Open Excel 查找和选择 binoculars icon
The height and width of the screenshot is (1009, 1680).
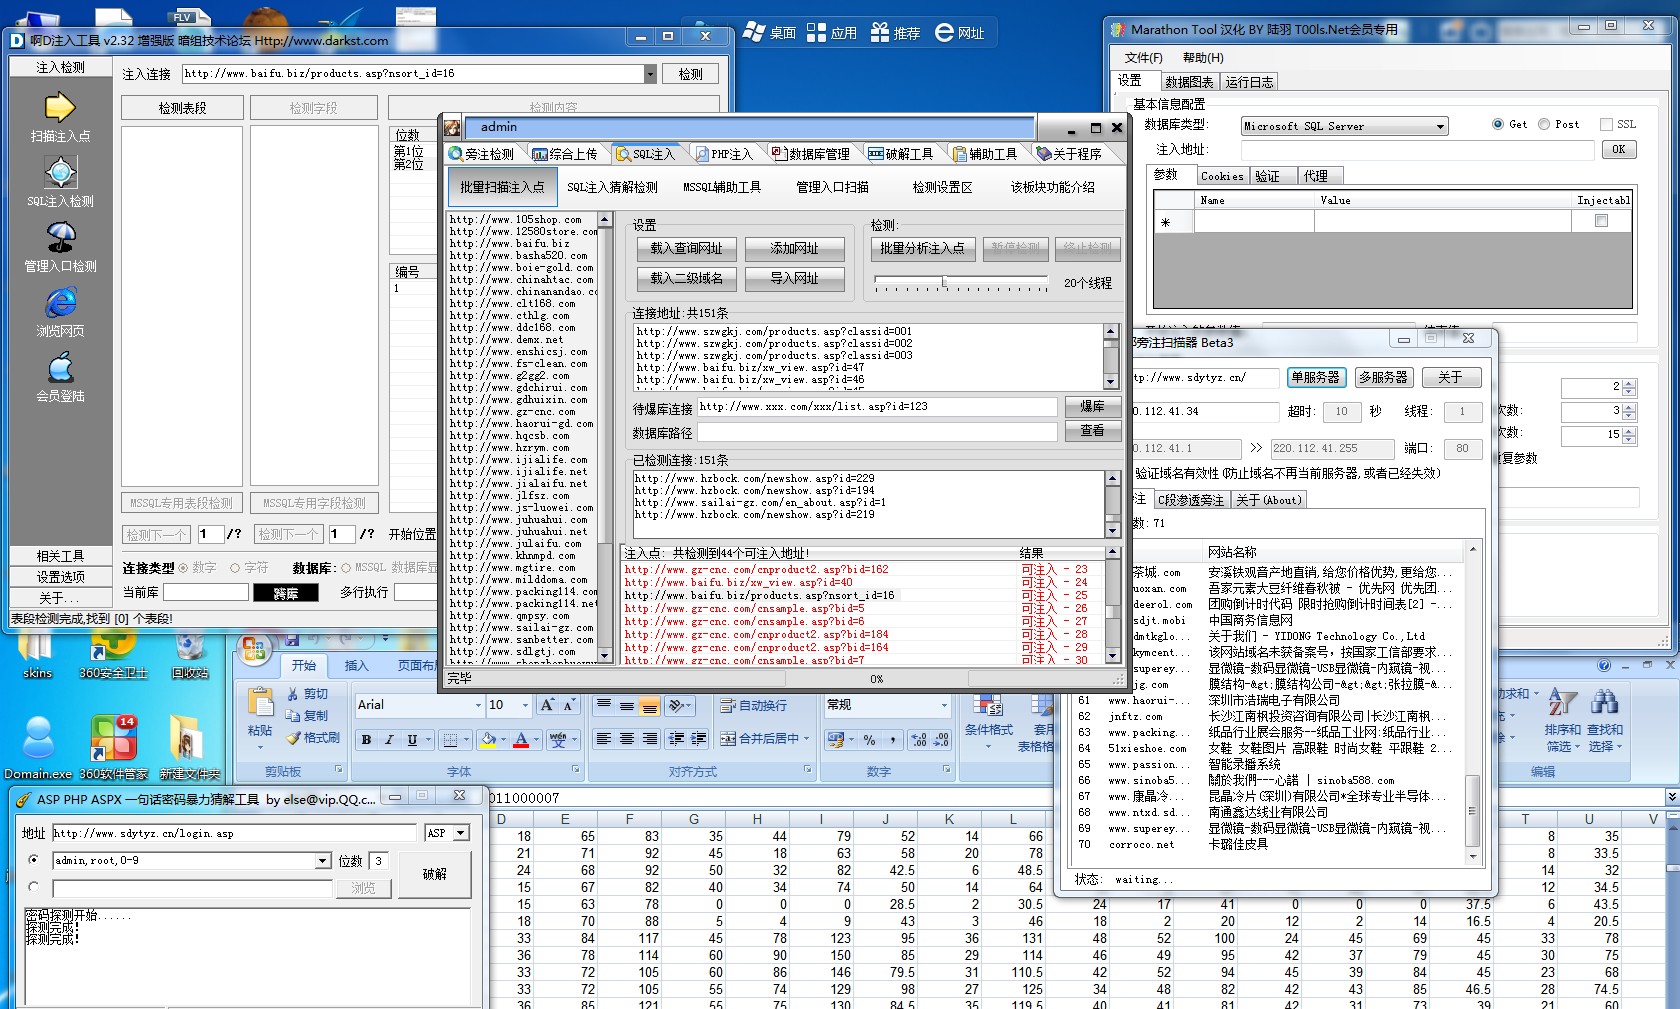tap(1604, 703)
